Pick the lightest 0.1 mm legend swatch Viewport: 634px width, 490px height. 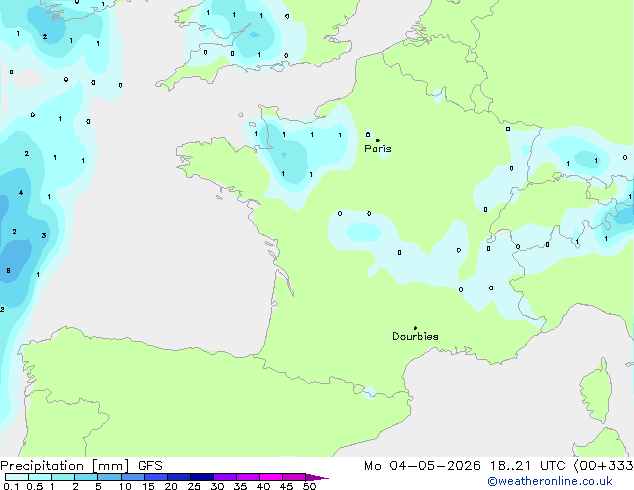[x=17, y=477]
